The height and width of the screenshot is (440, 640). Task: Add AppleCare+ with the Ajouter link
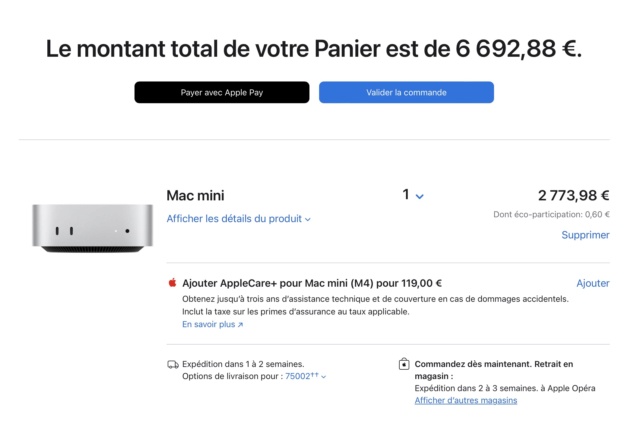tap(593, 283)
